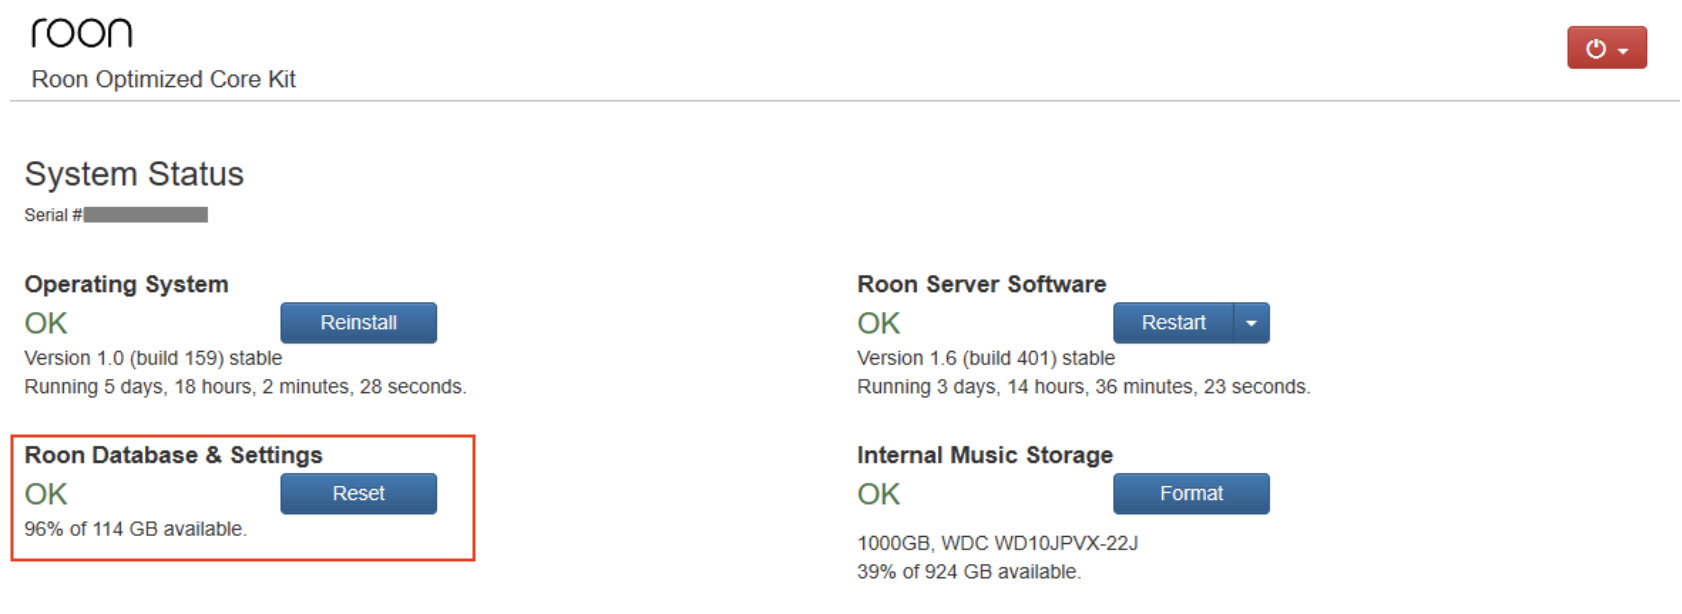Open the power menu dropdown caret
1682x614 pixels.
[x=1623, y=50]
